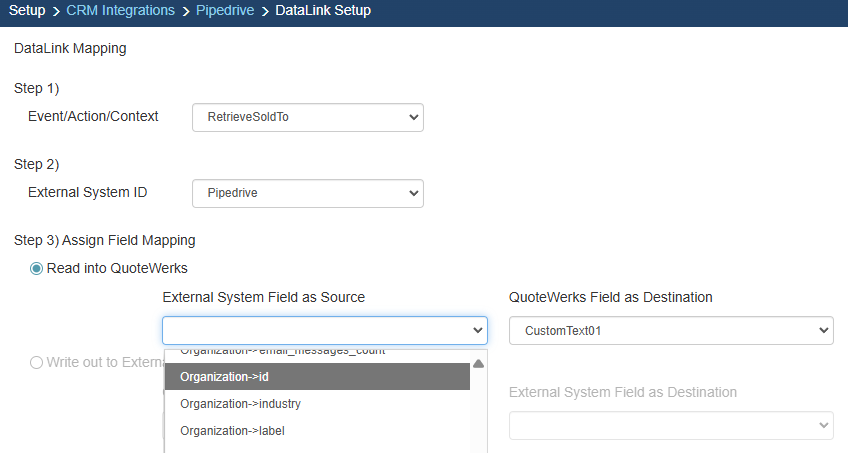This screenshot has width=848, height=453.
Task: Click the arrow on the greyed-out destination dropdown
Action: point(823,425)
